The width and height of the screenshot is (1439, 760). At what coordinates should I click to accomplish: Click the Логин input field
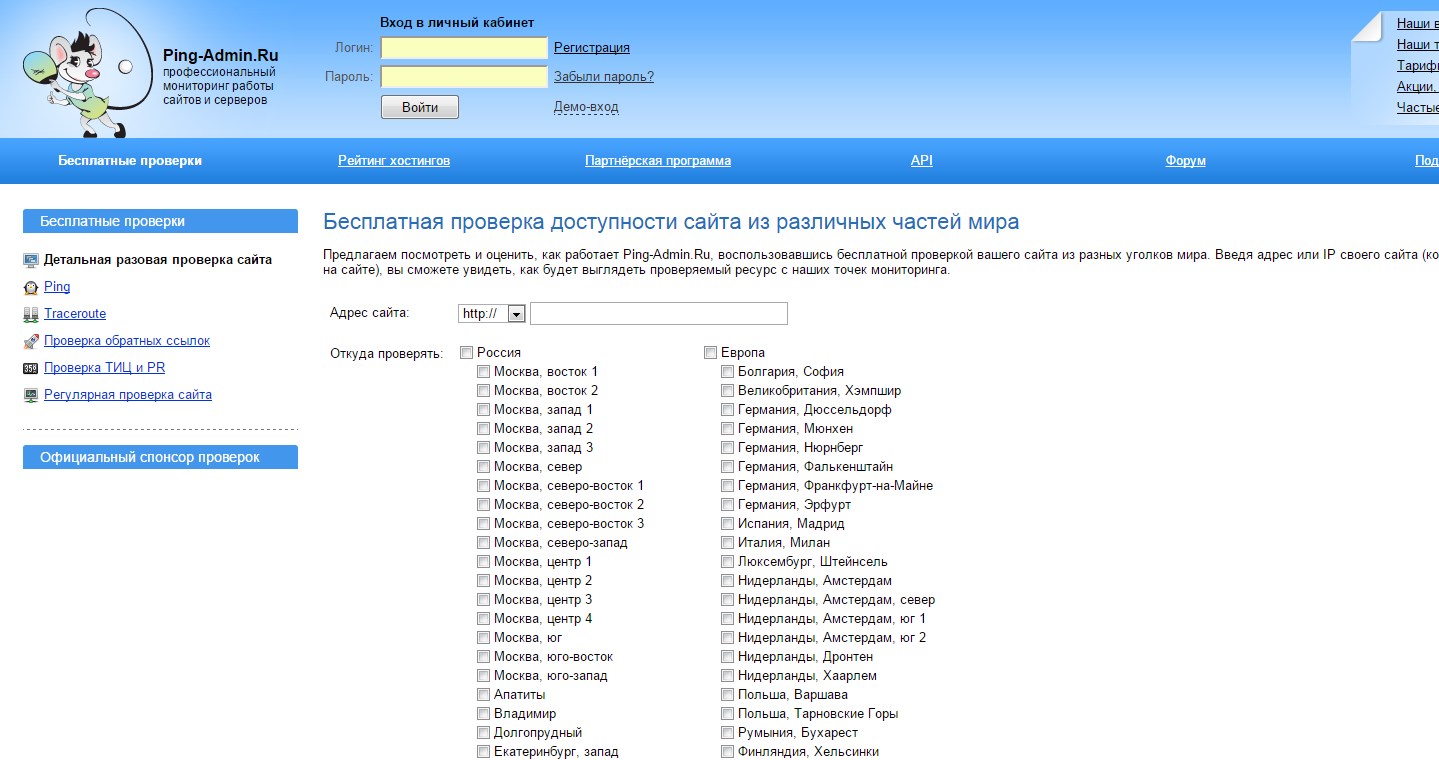point(464,48)
